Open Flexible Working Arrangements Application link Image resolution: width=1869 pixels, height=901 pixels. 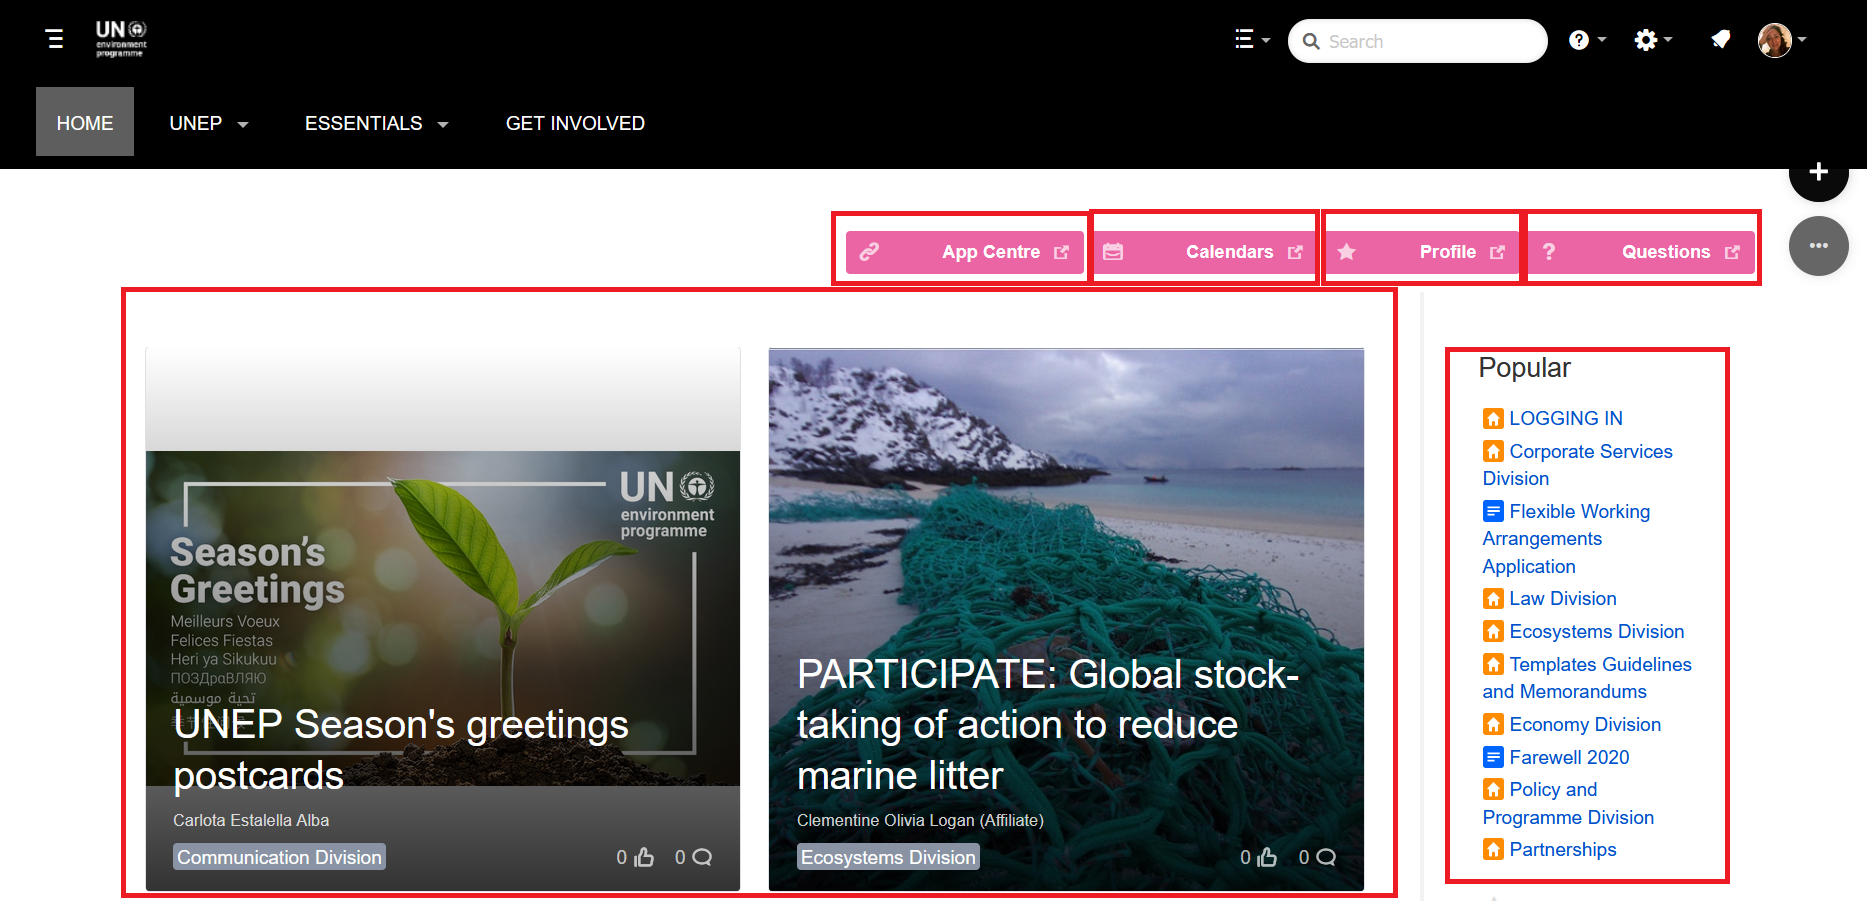[x=1567, y=539]
